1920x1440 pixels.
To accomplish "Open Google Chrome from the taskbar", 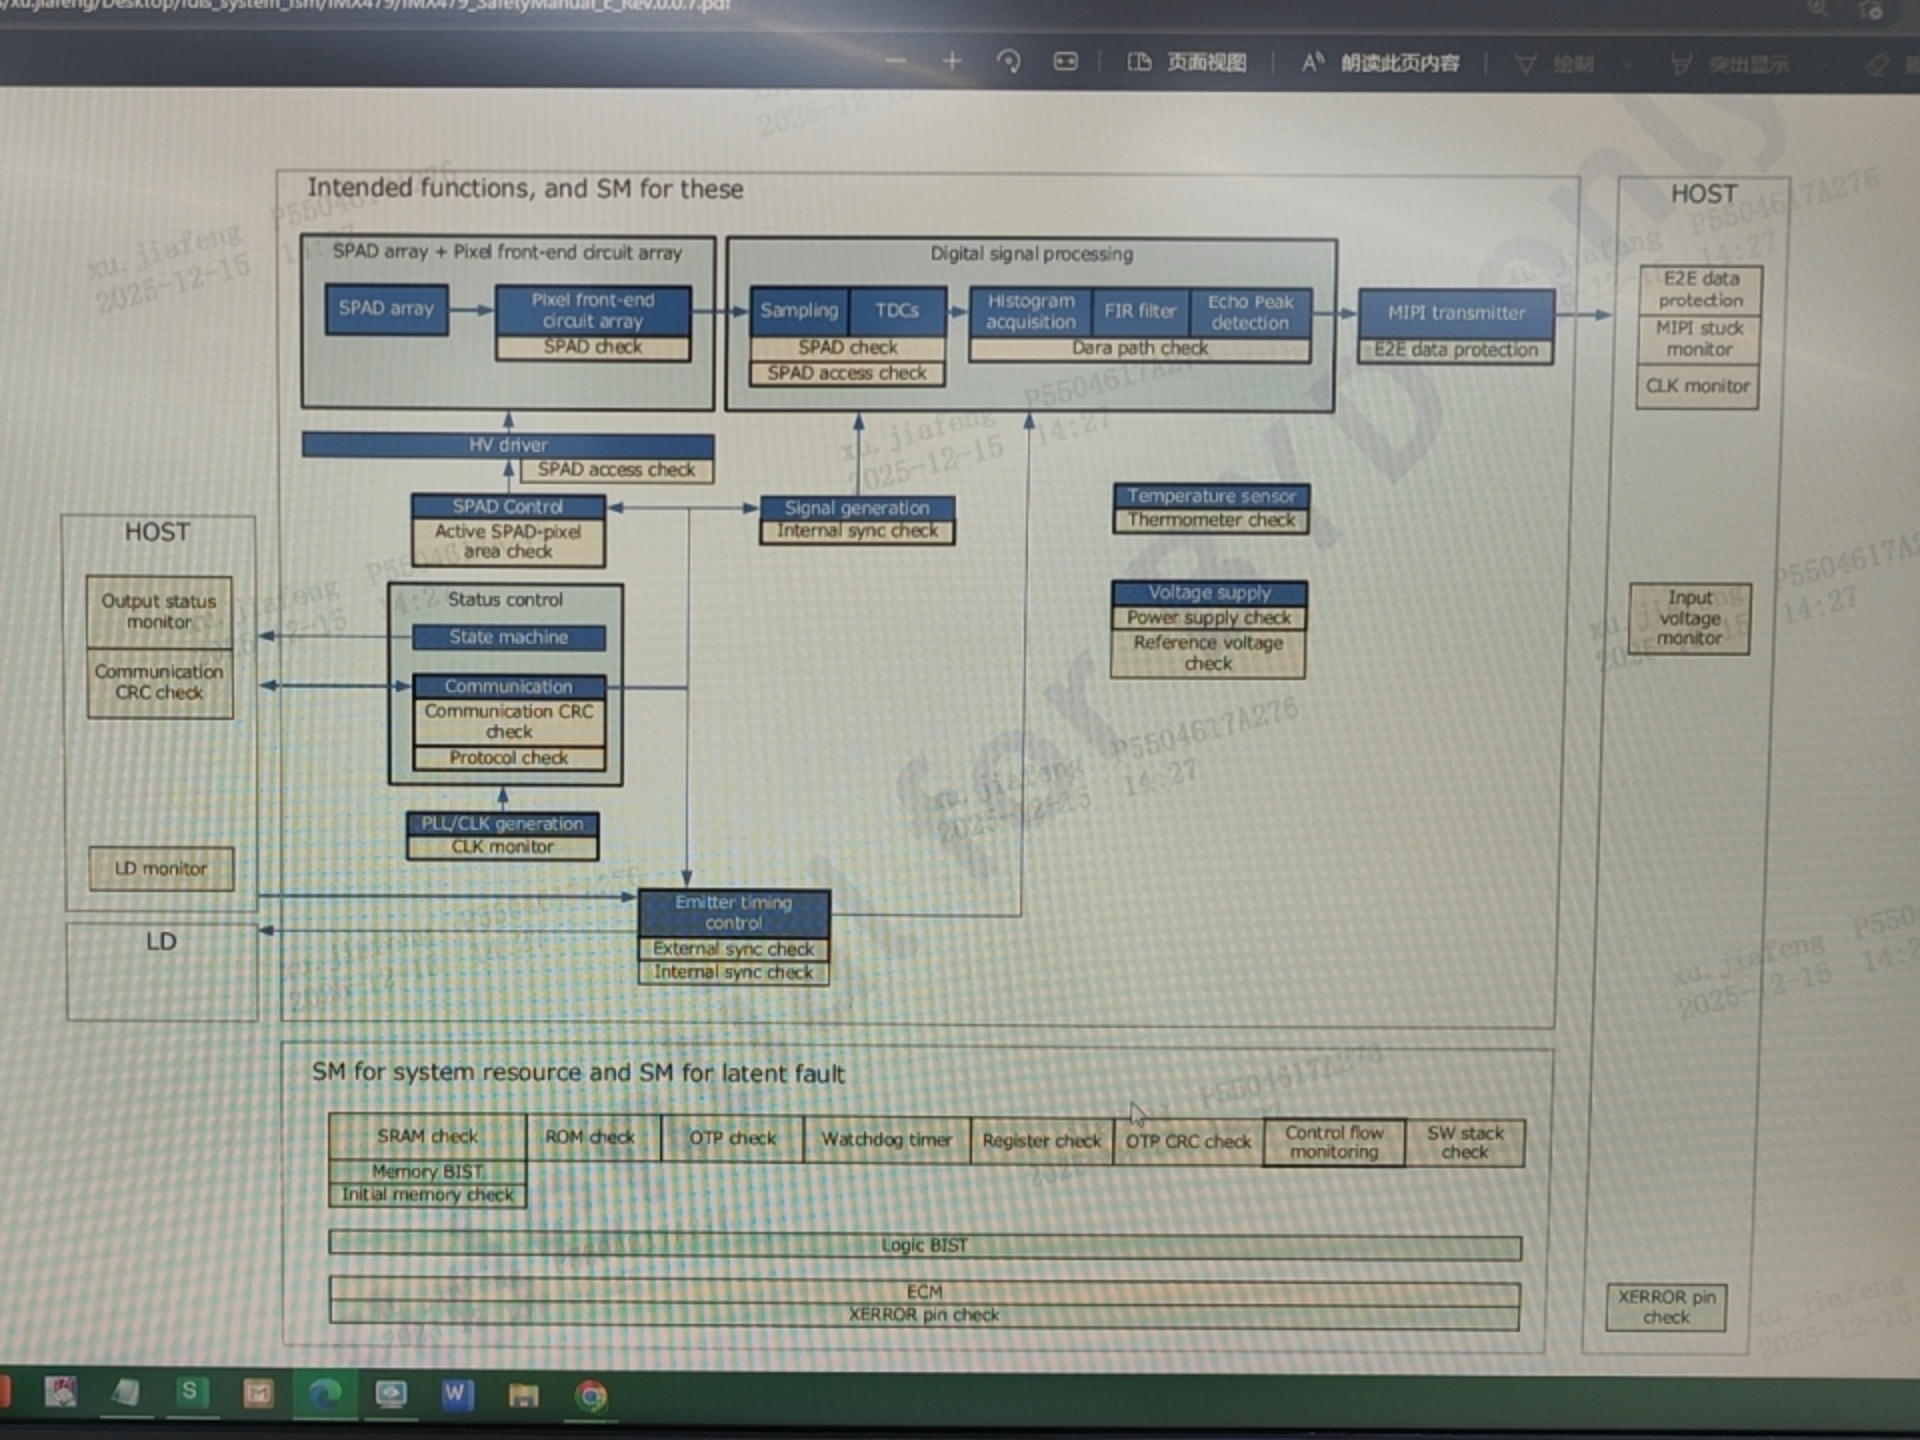I will (x=591, y=1396).
